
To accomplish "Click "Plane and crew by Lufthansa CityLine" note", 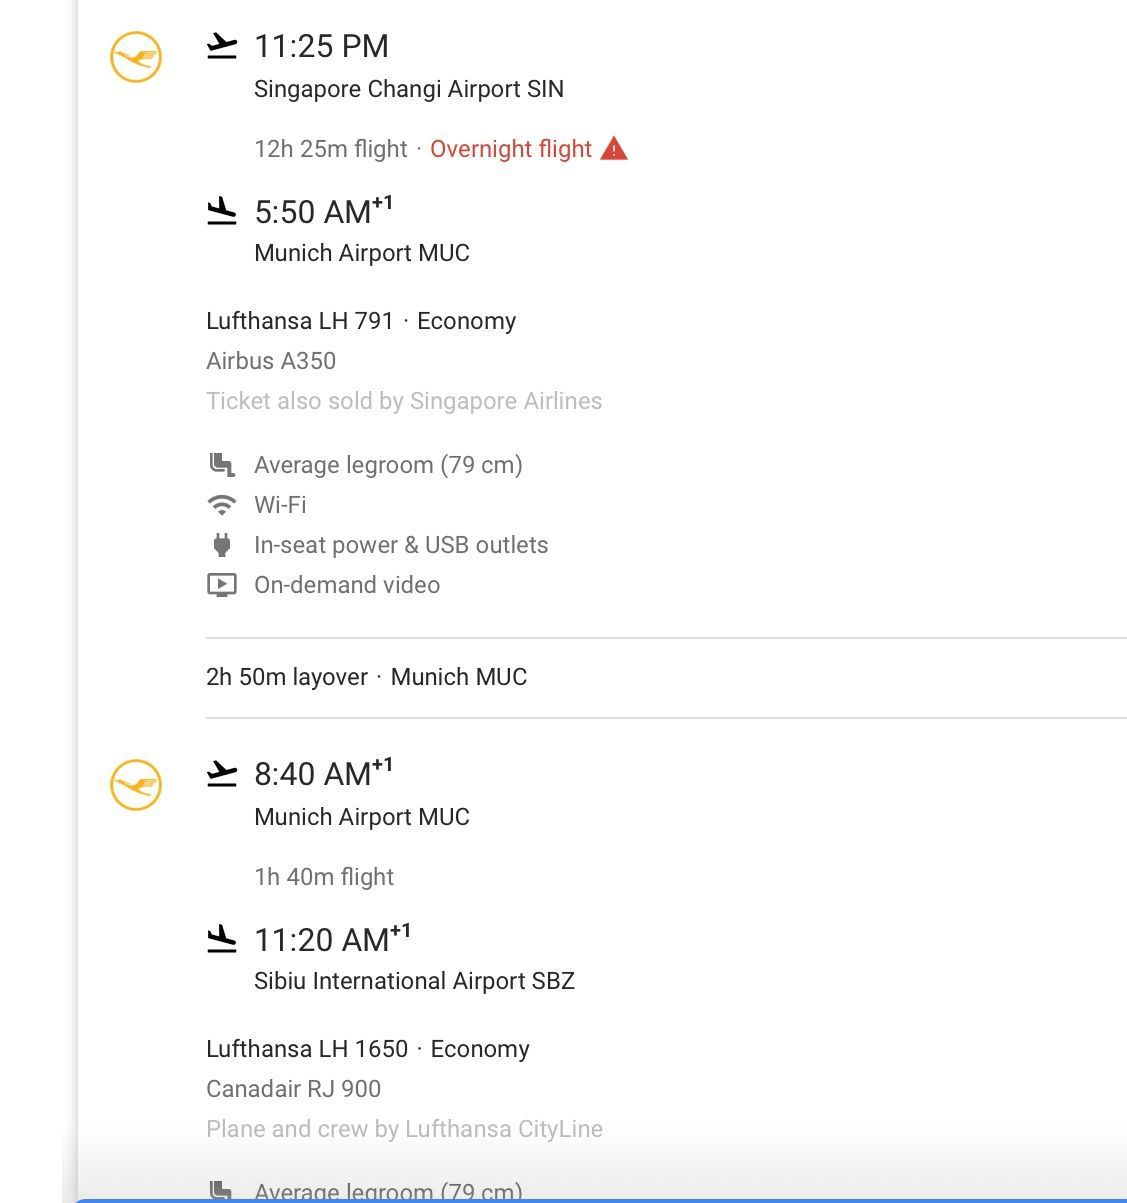I will click(404, 1129).
